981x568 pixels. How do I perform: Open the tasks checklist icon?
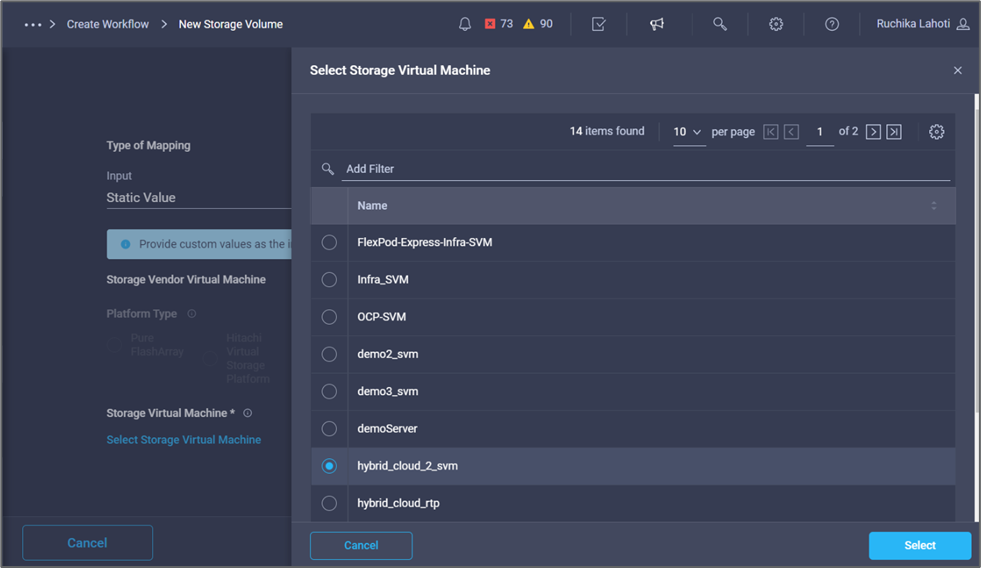(x=598, y=24)
